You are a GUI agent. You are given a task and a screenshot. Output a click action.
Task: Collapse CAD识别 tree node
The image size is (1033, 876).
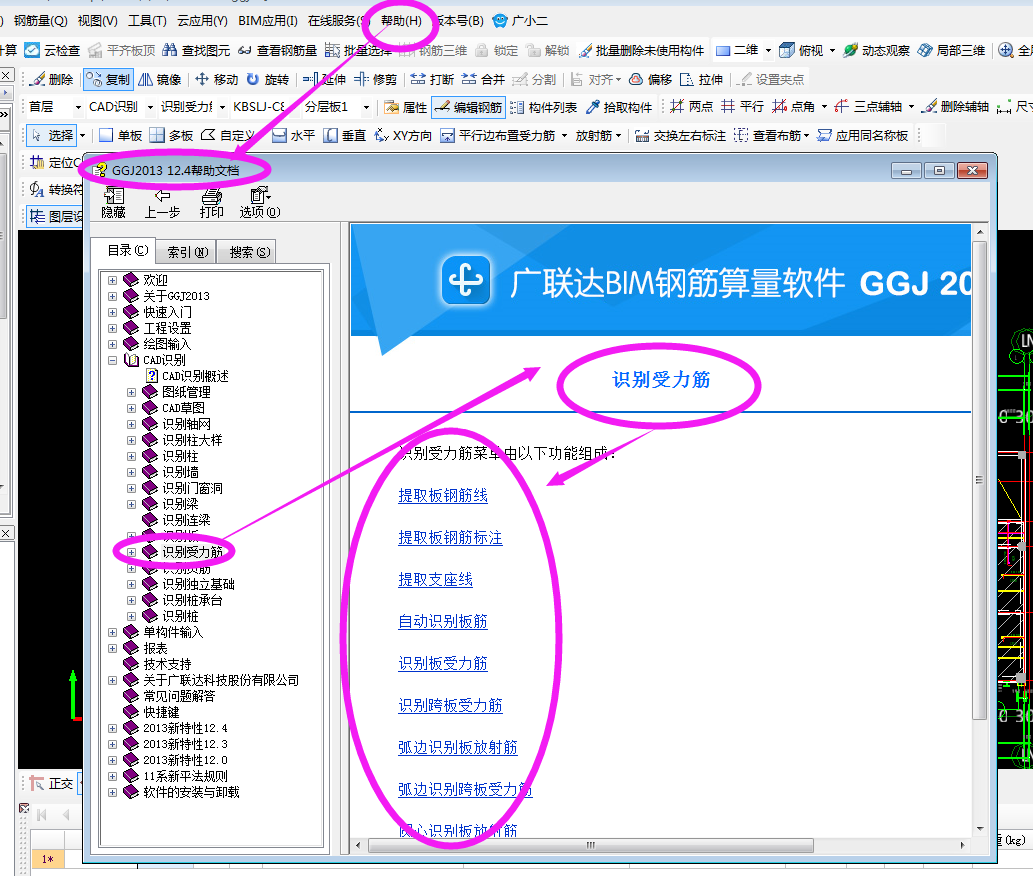[x=113, y=360]
